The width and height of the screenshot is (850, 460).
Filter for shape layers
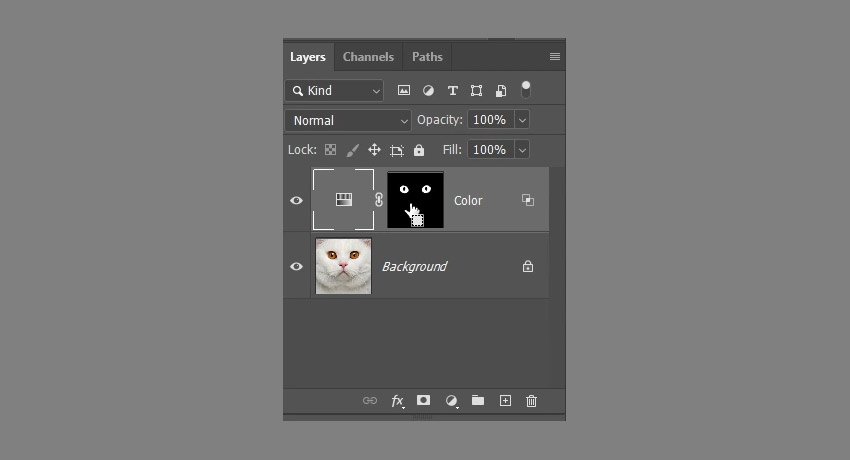[476, 90]
